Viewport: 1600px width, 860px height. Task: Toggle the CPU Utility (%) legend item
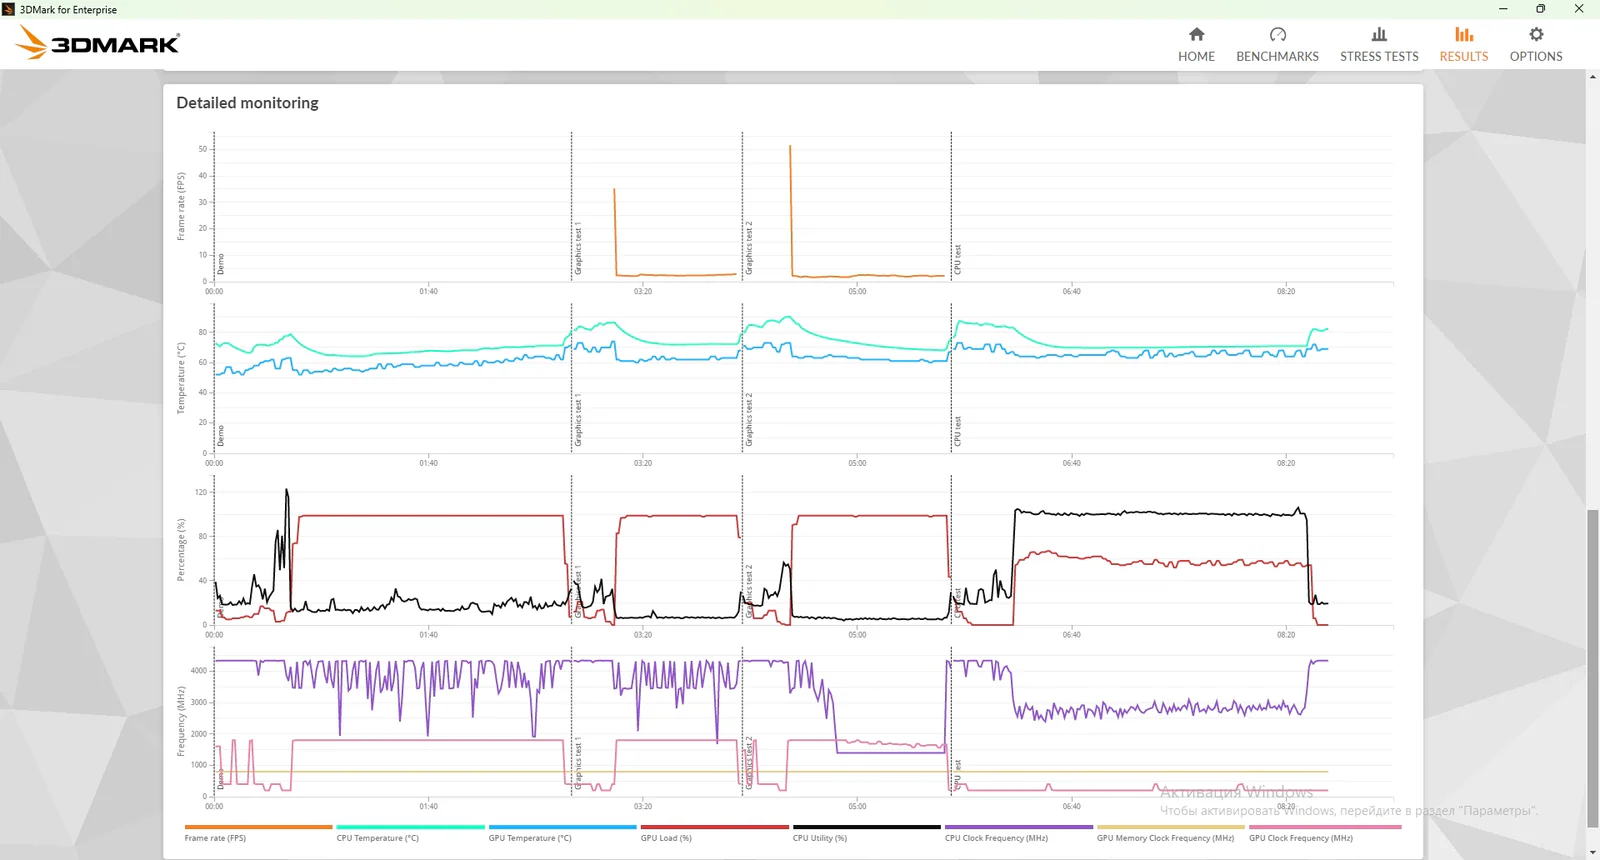pos(866,833)
